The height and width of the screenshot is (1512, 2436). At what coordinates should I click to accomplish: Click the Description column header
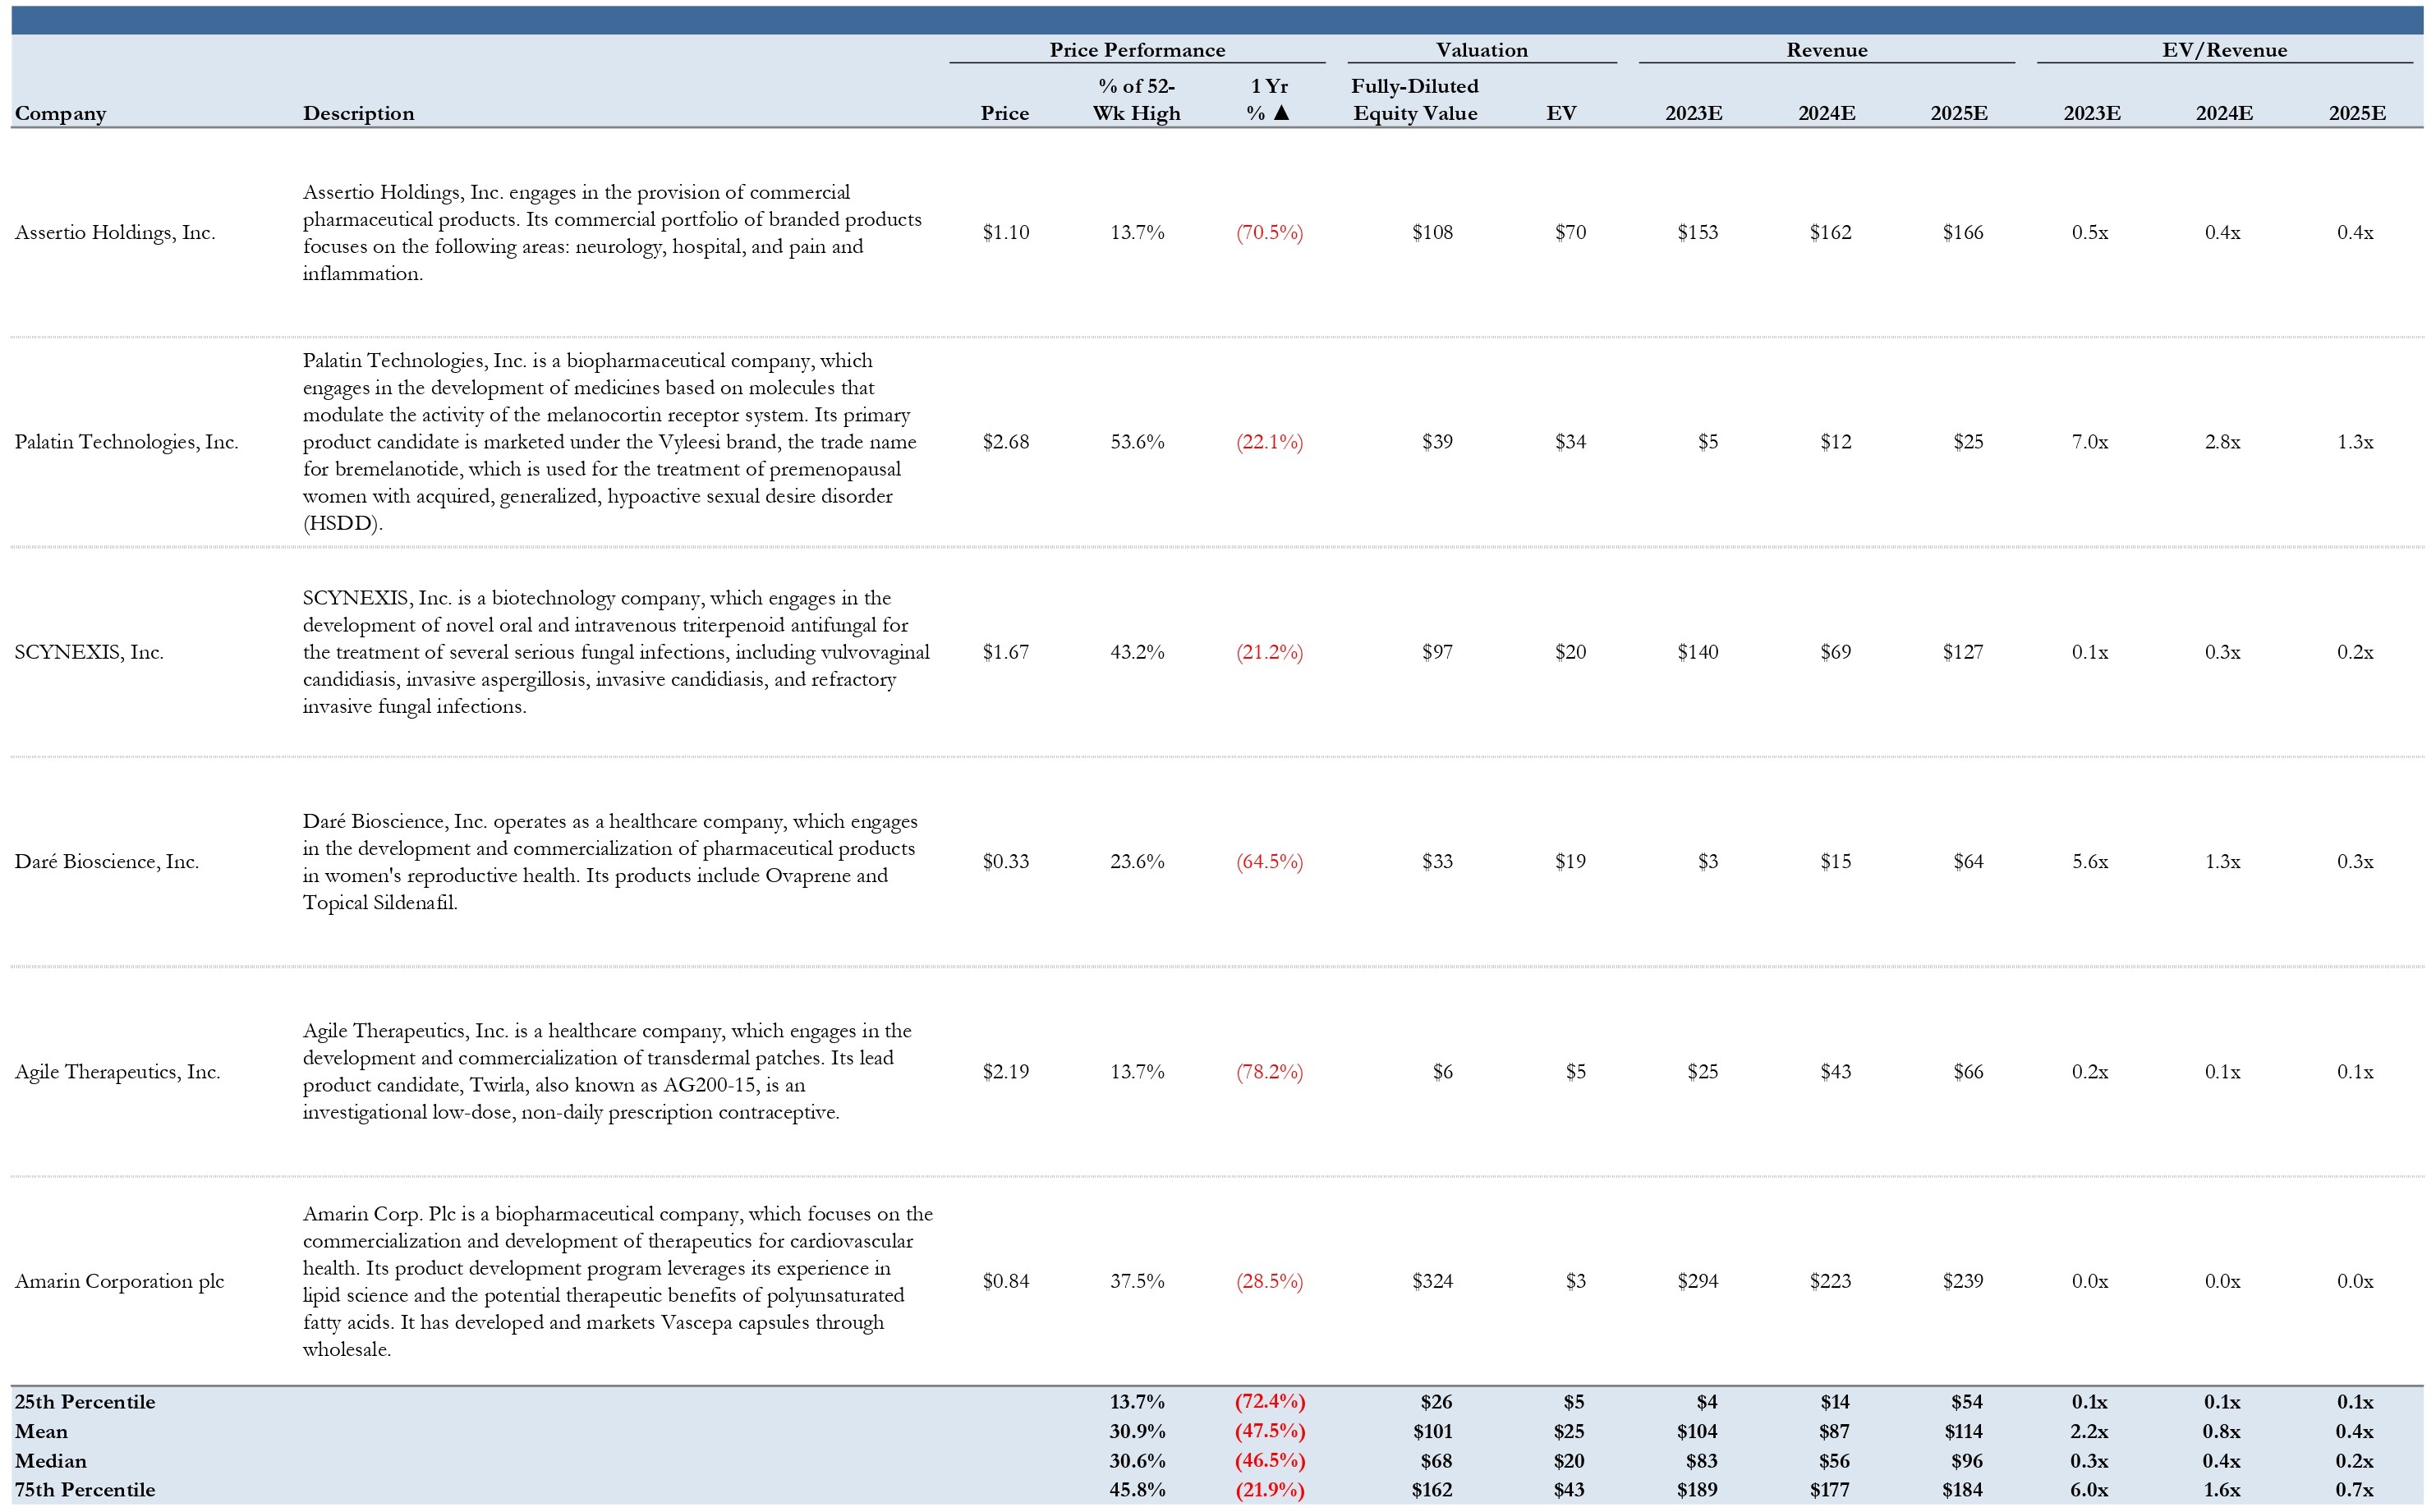click(358, 113)
